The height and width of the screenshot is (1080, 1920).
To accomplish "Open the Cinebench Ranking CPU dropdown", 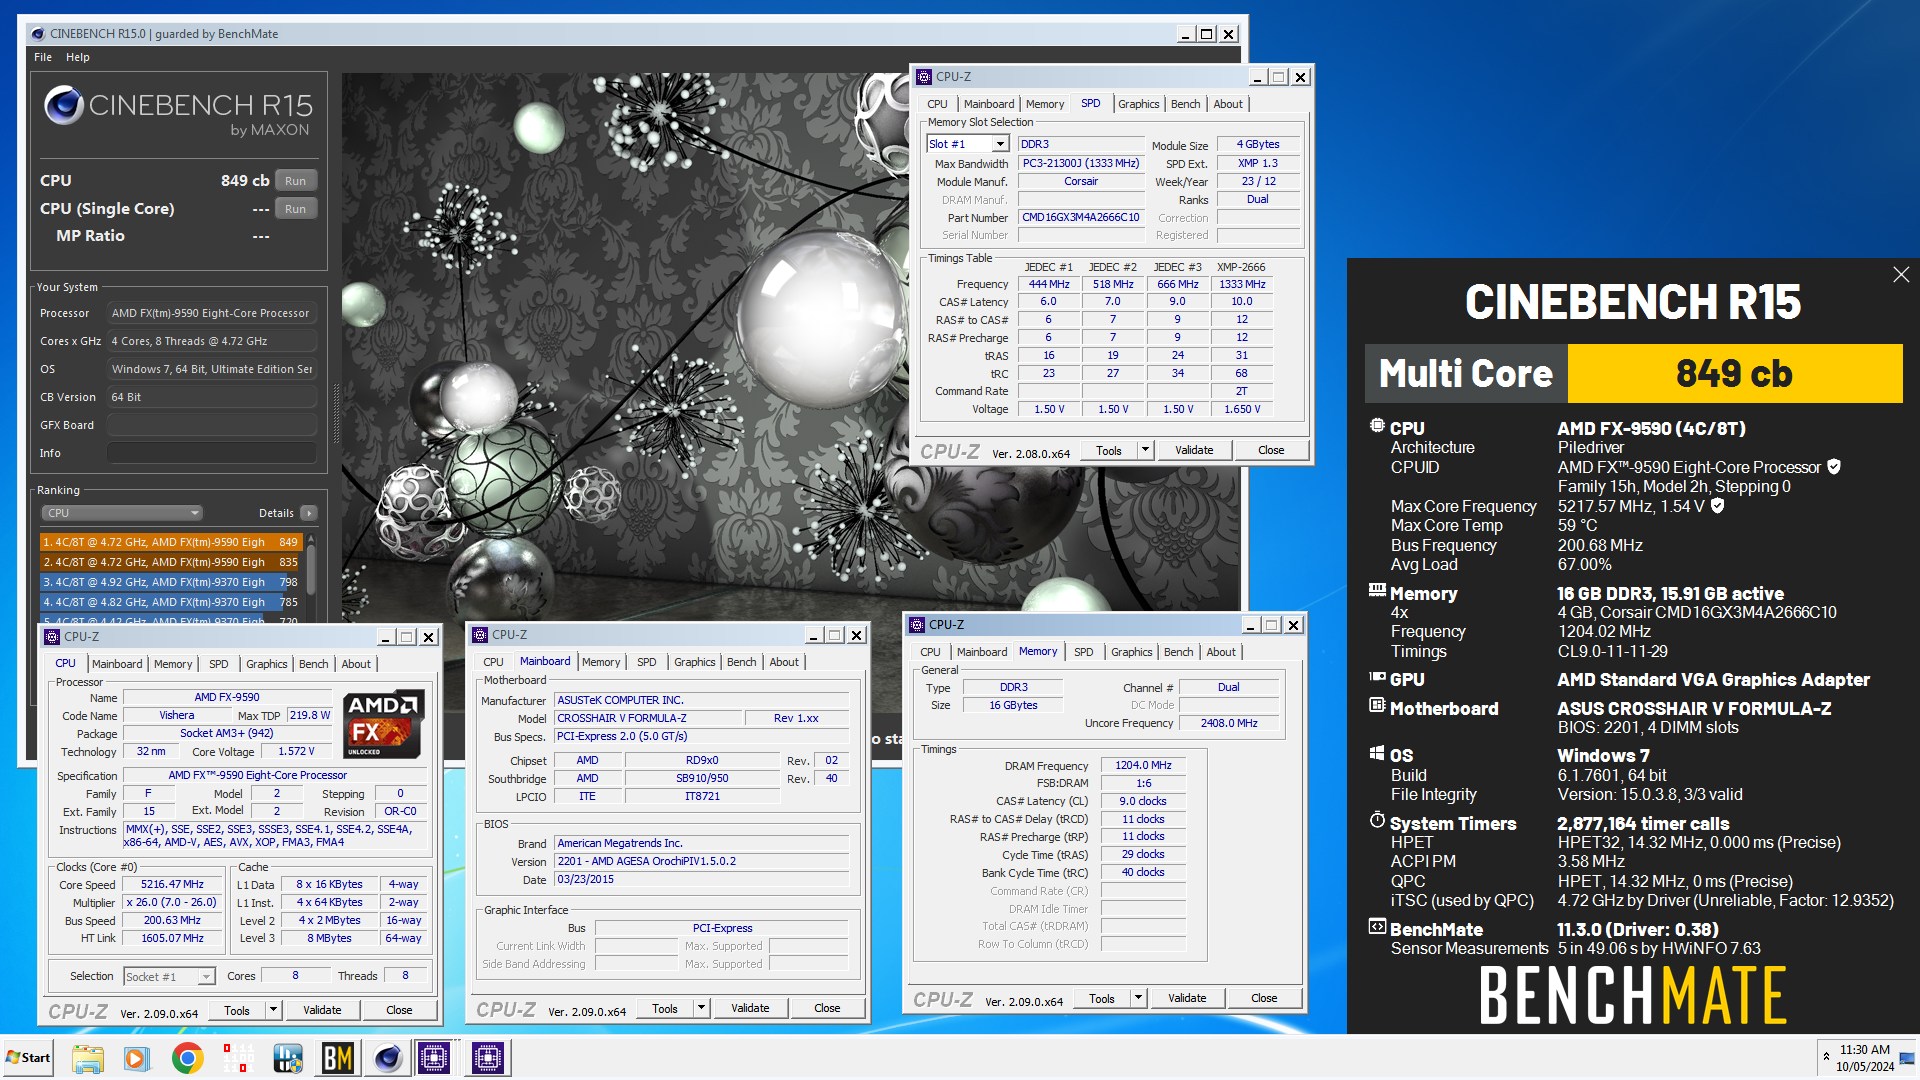I will pyautogui.click(x=122, y=513).
